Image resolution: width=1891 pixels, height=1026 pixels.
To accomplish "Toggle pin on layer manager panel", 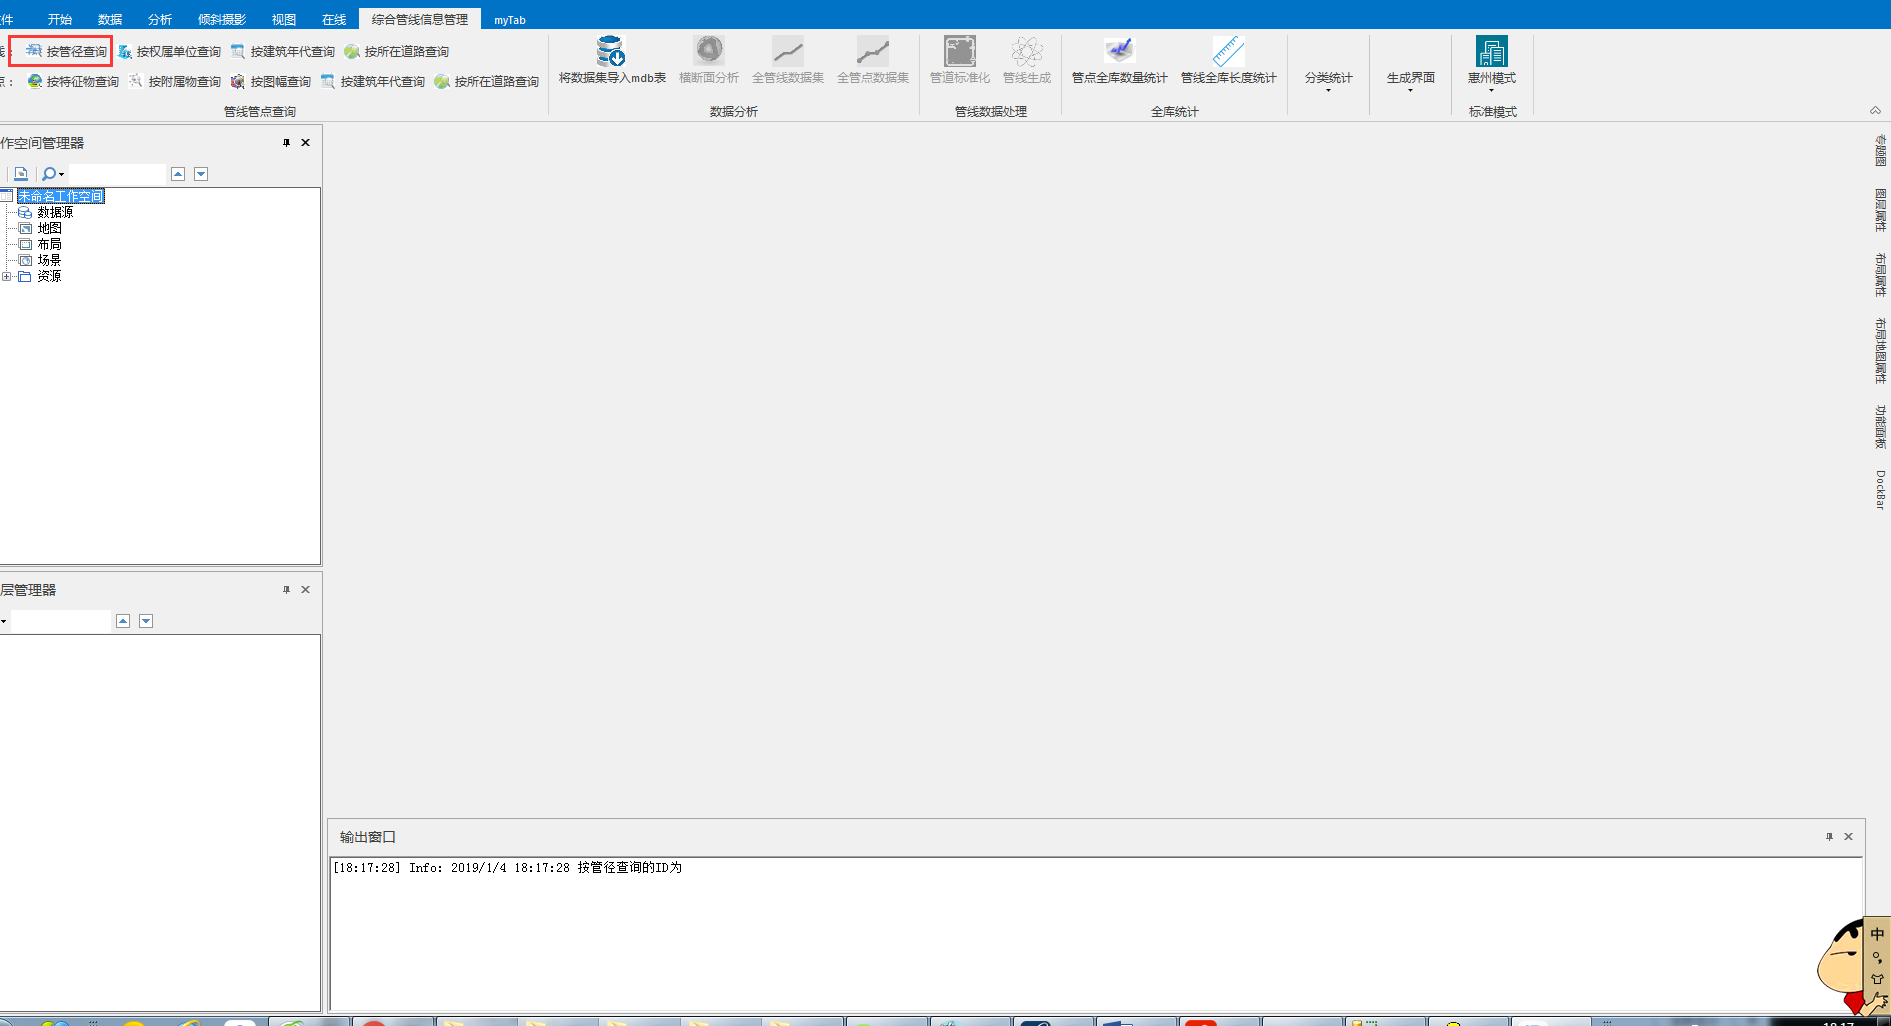I will (286, 590).
